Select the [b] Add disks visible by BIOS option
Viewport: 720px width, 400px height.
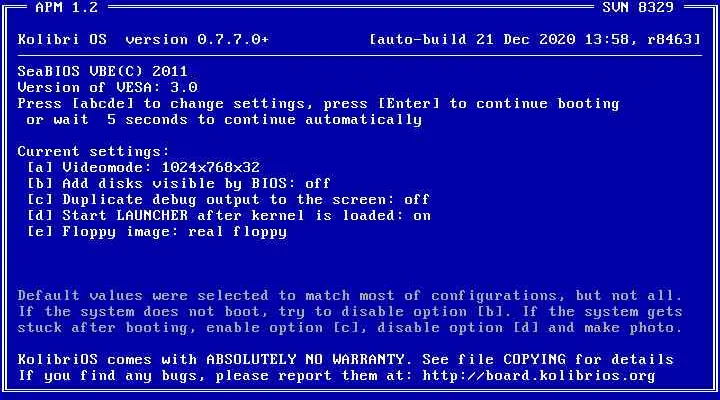[x=179, y=183]
